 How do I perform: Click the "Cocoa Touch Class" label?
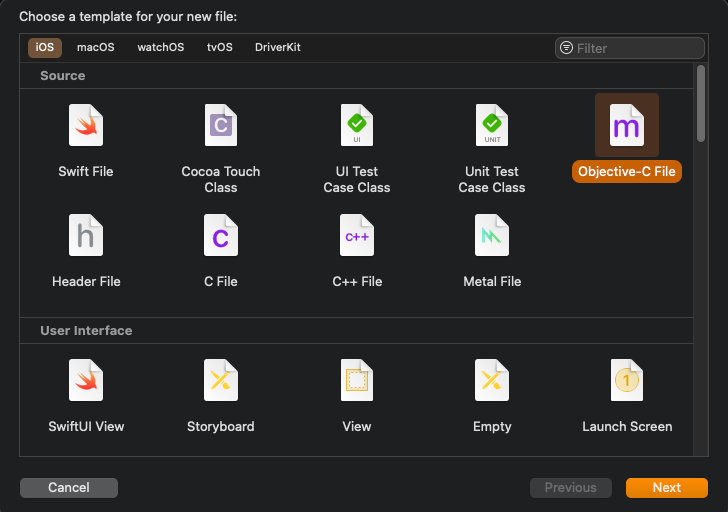tap(221, 179)
